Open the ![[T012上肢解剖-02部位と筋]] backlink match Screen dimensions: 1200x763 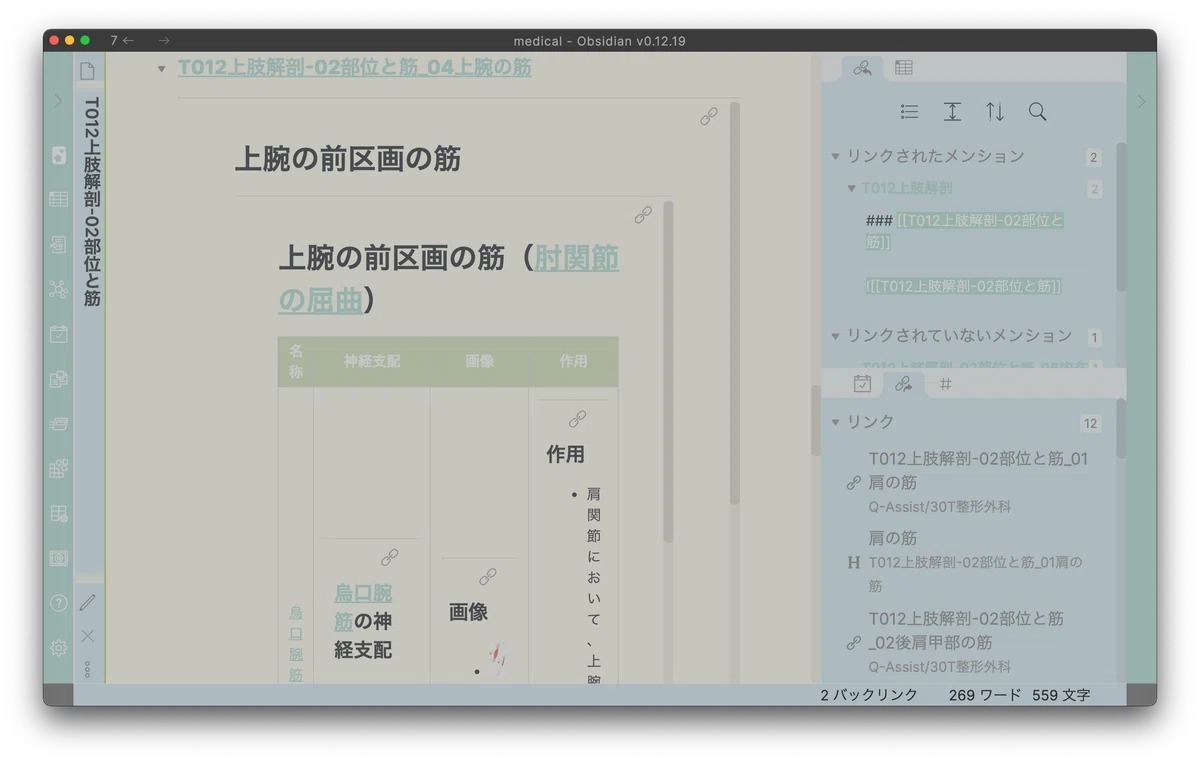[x=964, y=286]
